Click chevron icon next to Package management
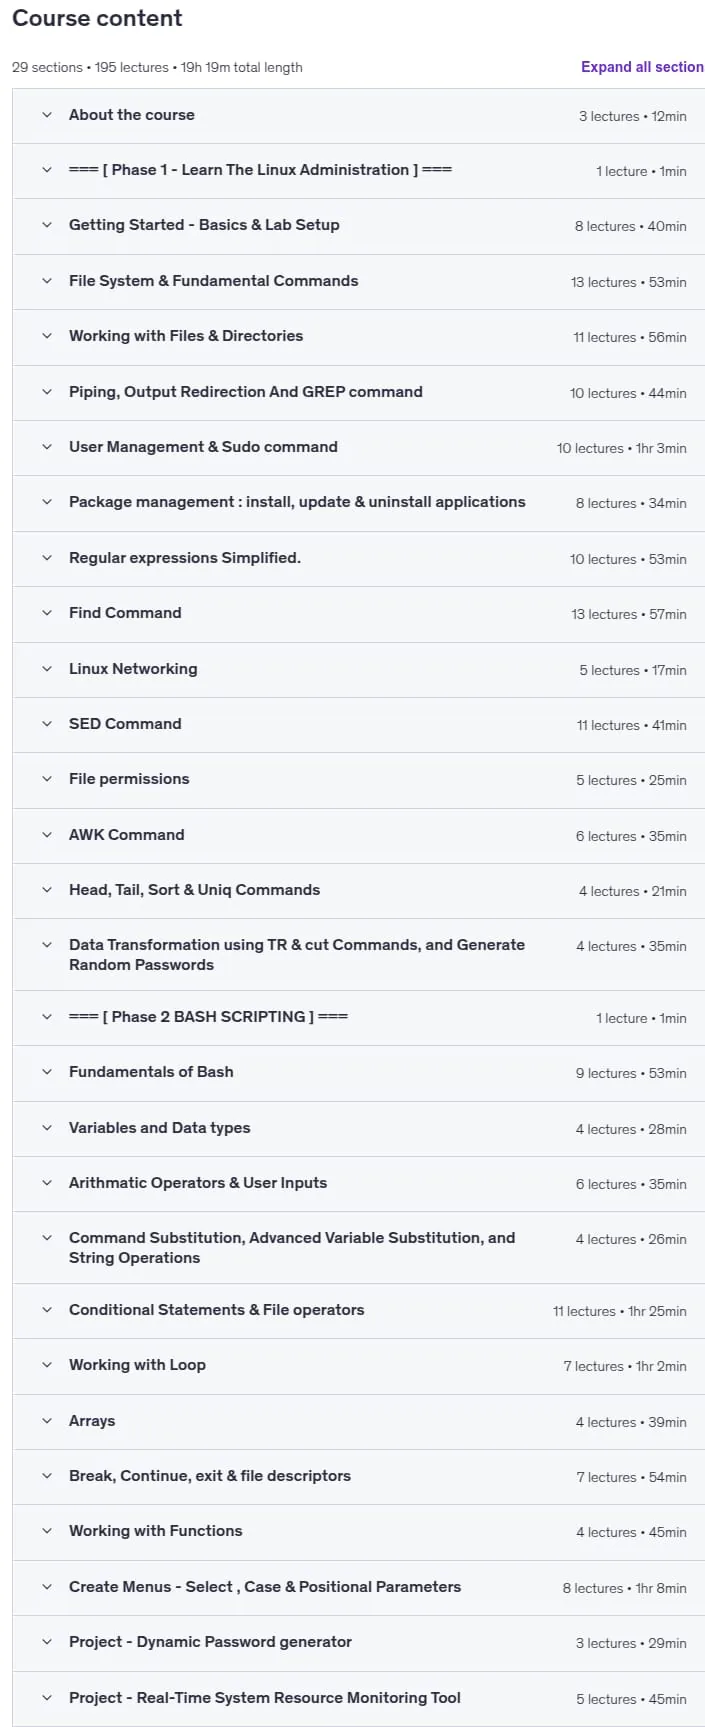 tap(46, 502)
